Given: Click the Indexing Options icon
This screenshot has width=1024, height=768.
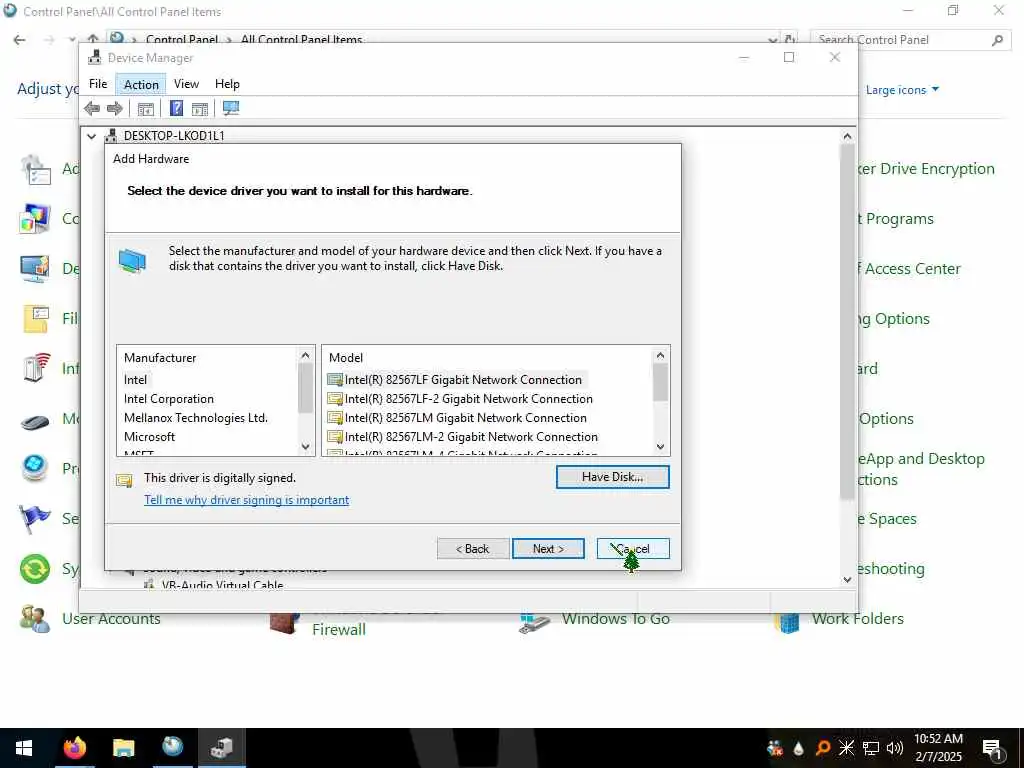Looking at the screenshot, I should point(35,368).
